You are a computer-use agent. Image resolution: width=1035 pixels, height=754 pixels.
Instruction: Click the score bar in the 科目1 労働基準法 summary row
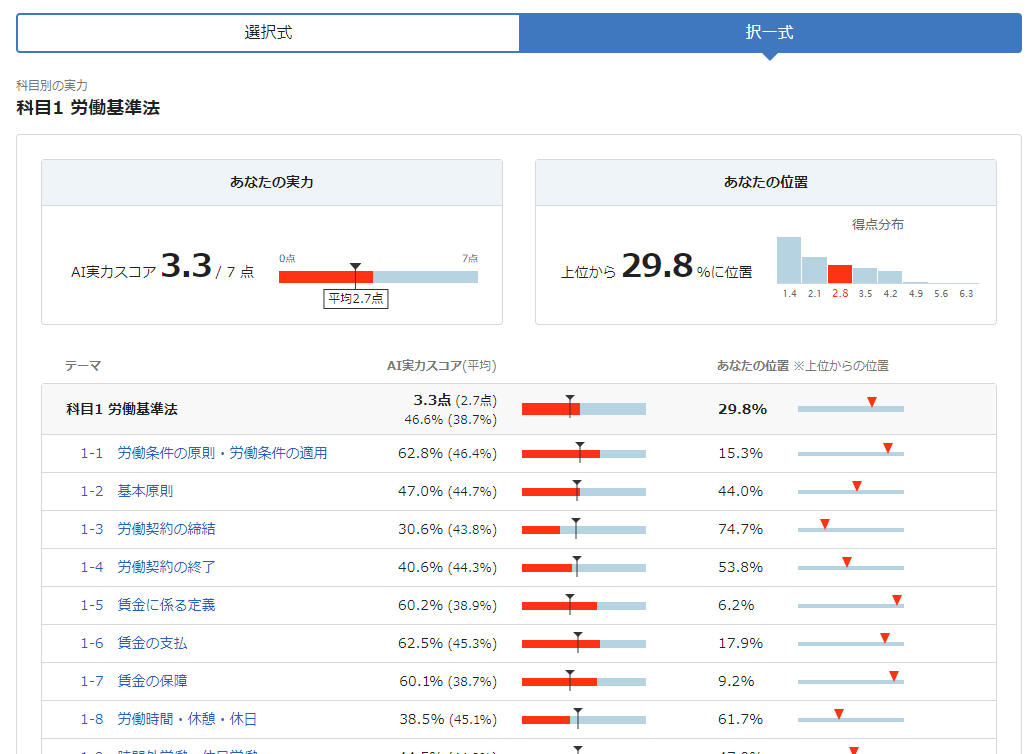tap(584, 409)
